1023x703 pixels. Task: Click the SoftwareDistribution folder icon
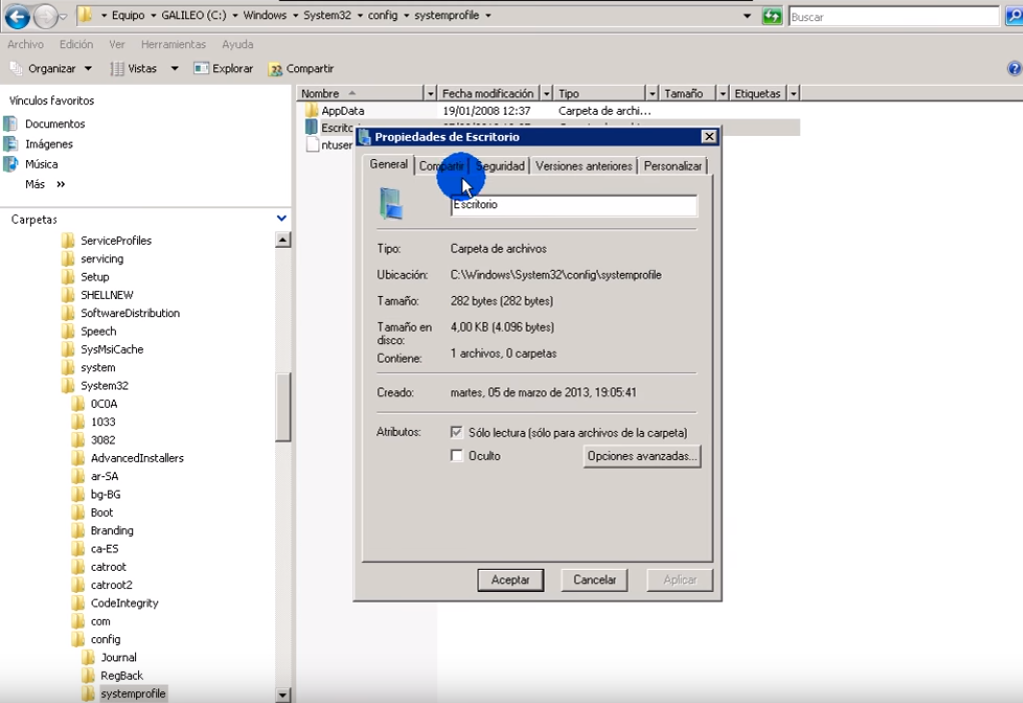(x=69, y=312)
